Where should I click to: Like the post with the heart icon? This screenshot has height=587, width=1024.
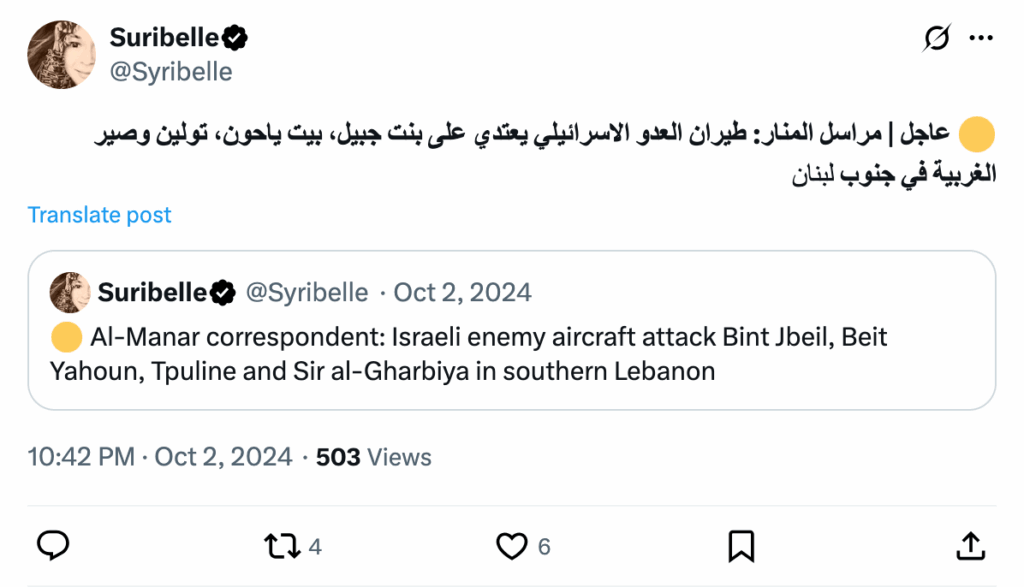coord(511,545)
